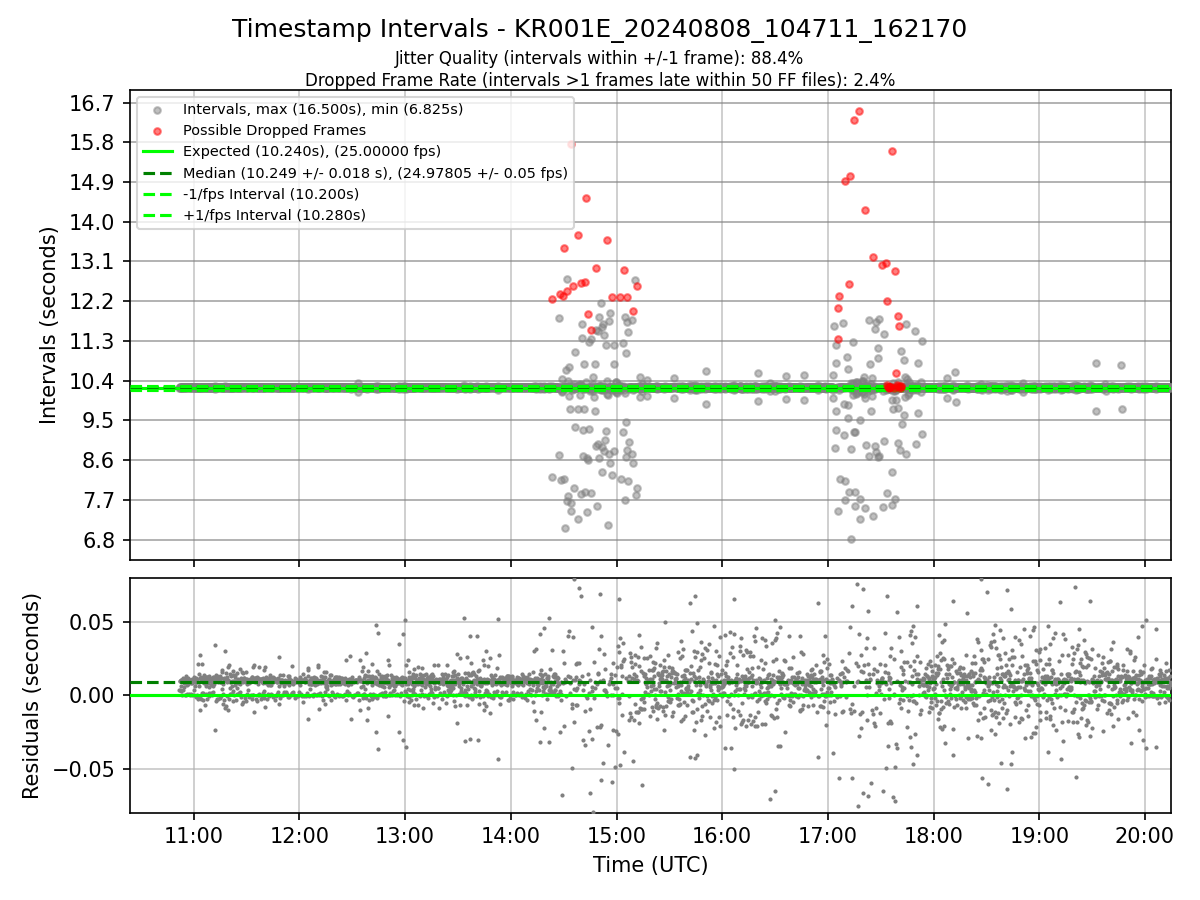Click the gray dot marker in the legend
This screenshot has height=900, width=1200.
pyautogui.click(x=157, y=110)
